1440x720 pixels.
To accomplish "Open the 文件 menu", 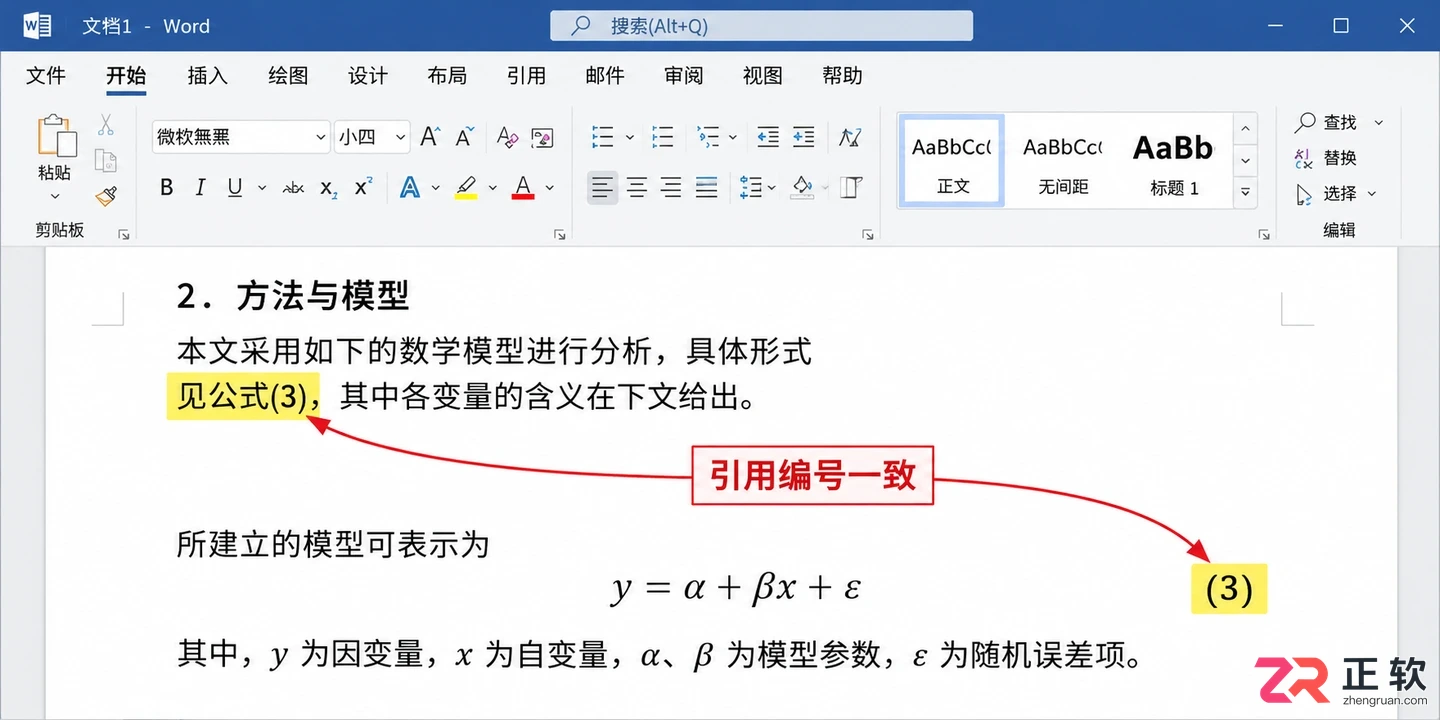I will tap(46, 76).
